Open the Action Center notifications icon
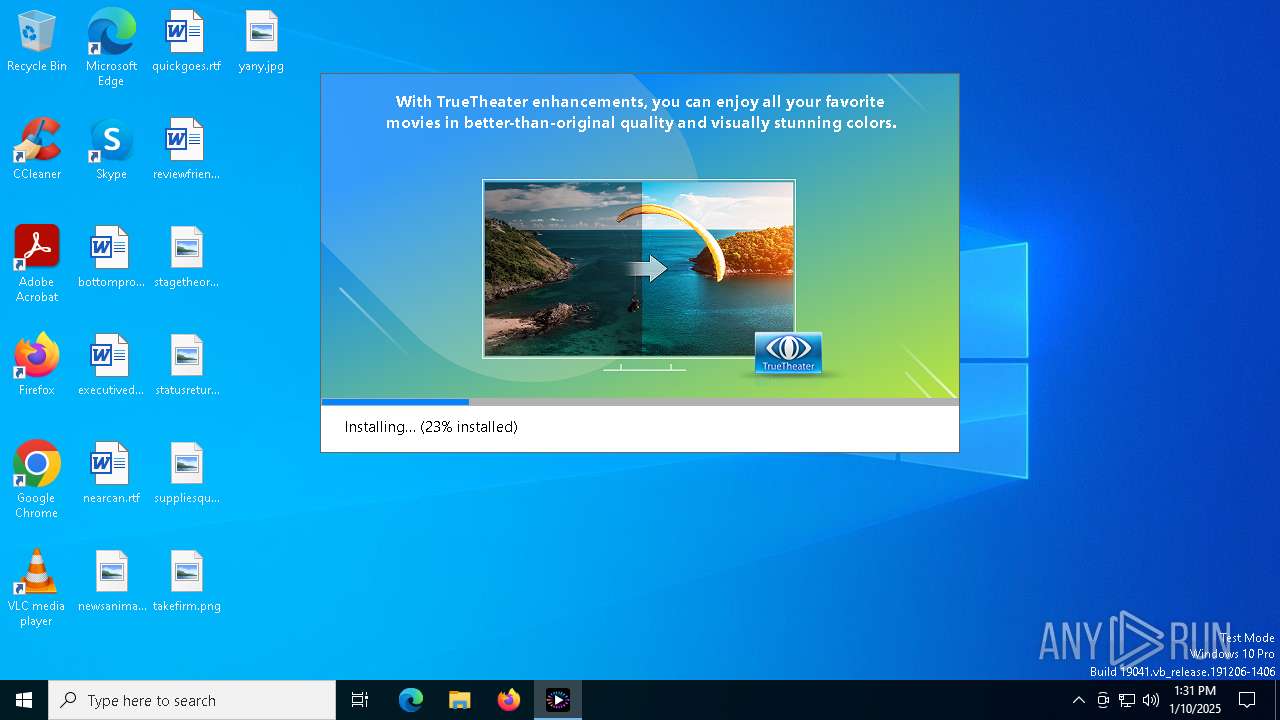1280x720 pixels. point(1247,700)
